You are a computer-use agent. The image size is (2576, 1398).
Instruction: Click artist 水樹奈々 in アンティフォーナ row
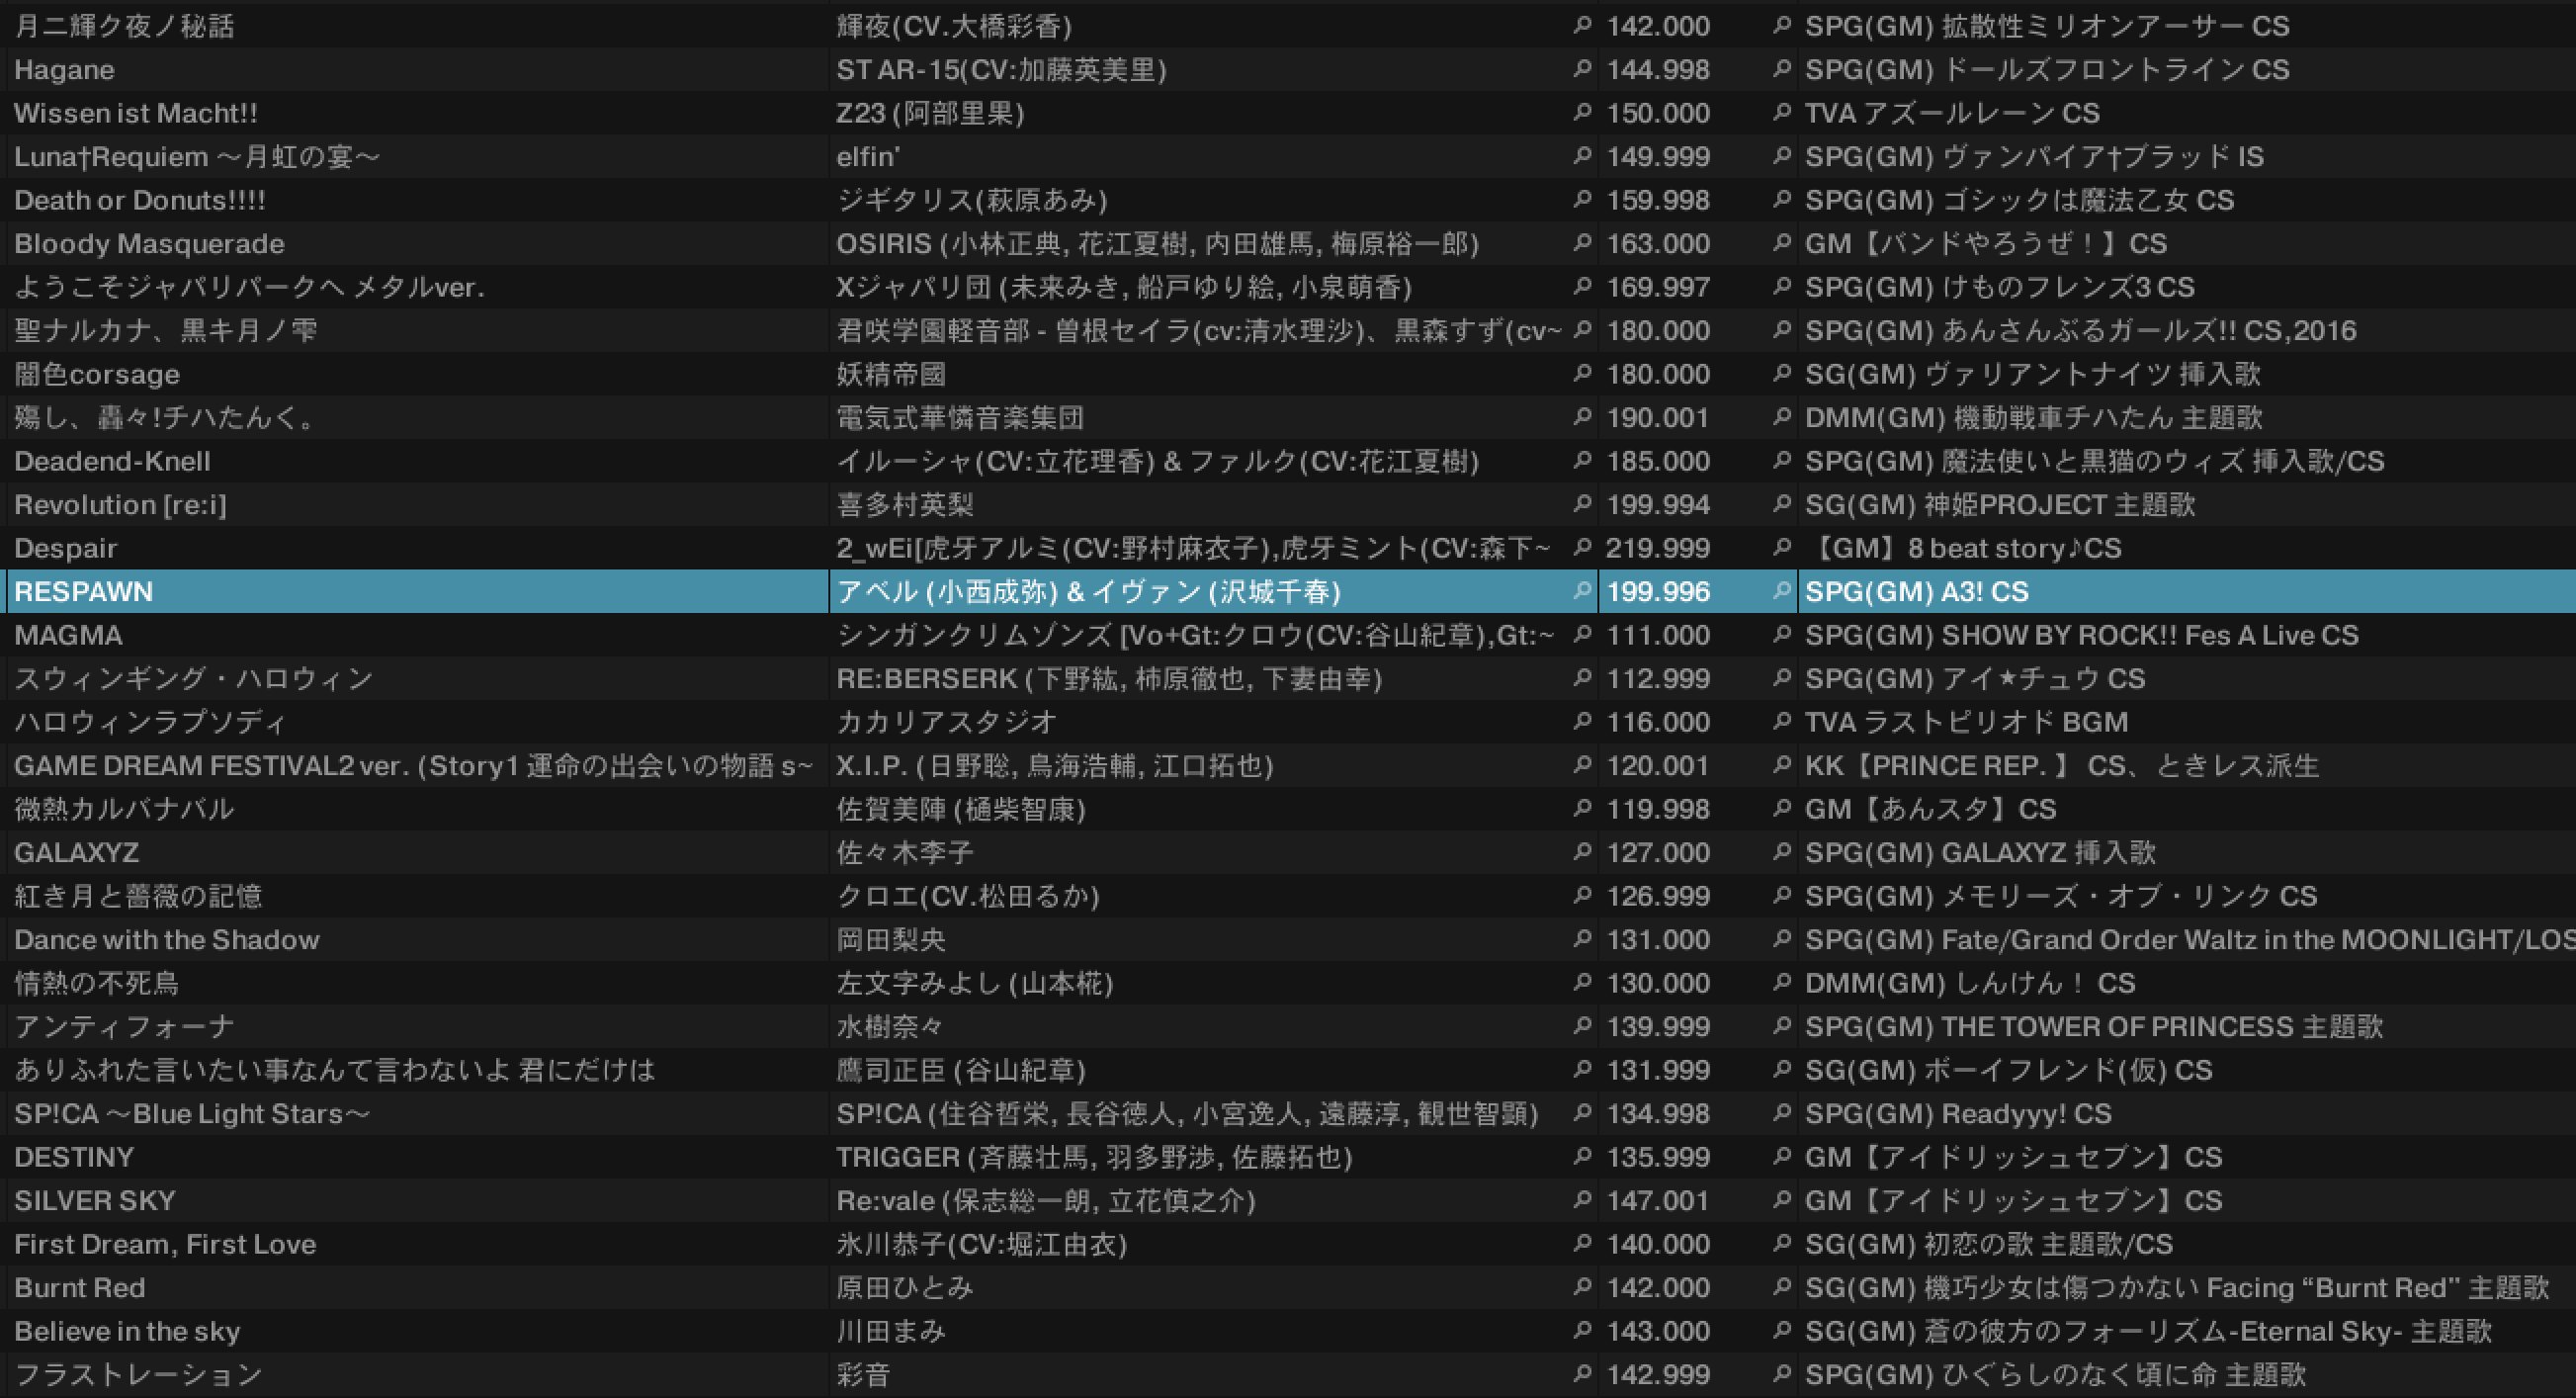click(889, 1026)
